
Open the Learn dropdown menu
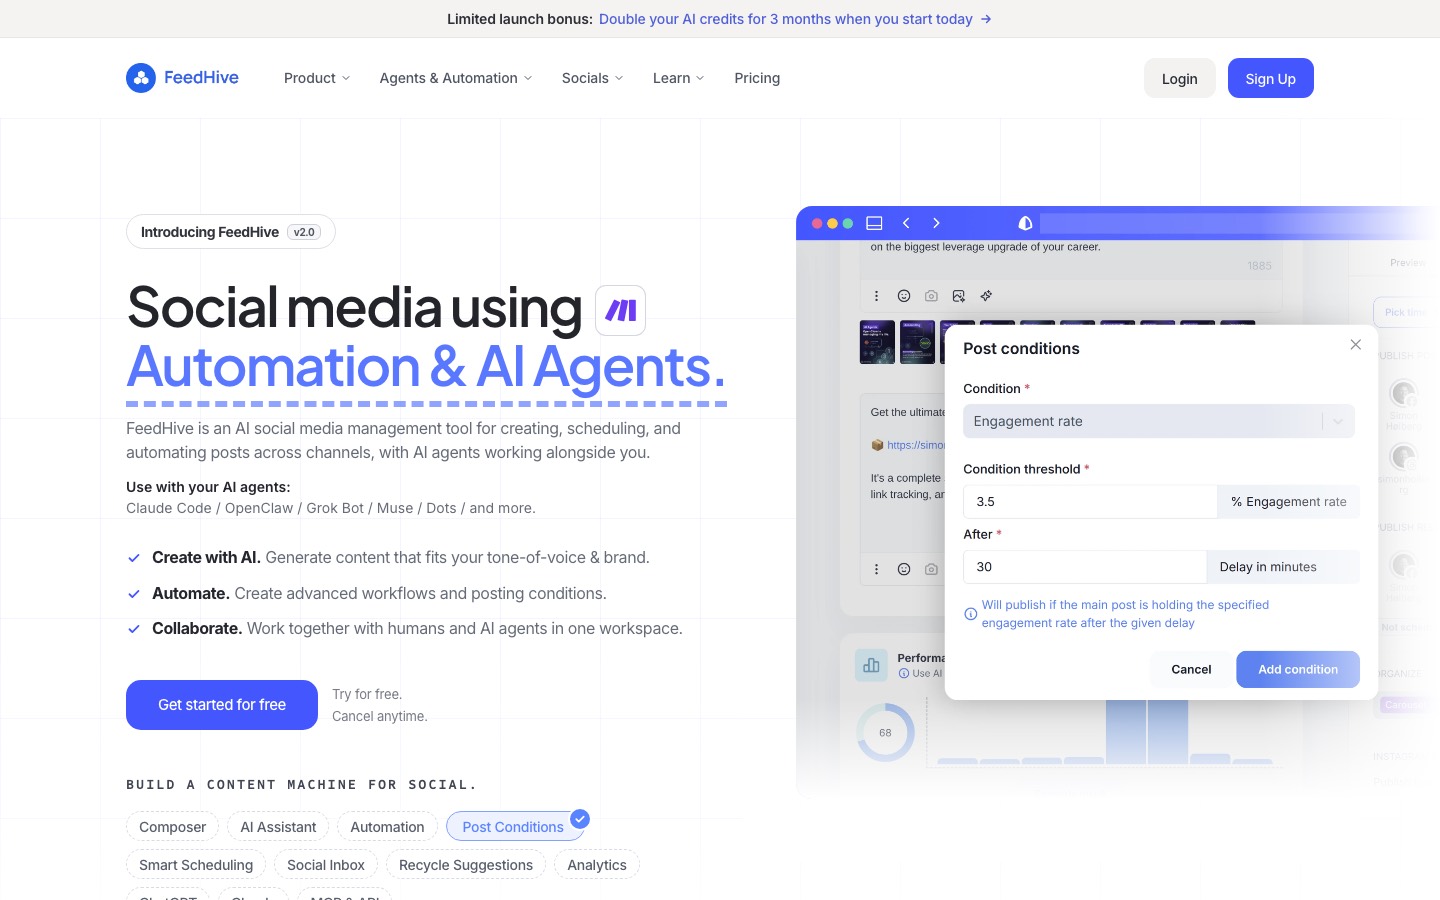tap(679, 78)
